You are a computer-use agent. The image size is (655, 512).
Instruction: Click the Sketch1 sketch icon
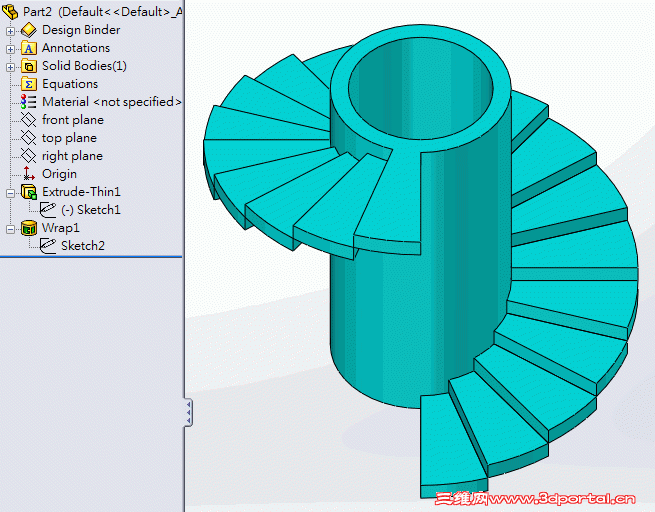tap(48, 210)
